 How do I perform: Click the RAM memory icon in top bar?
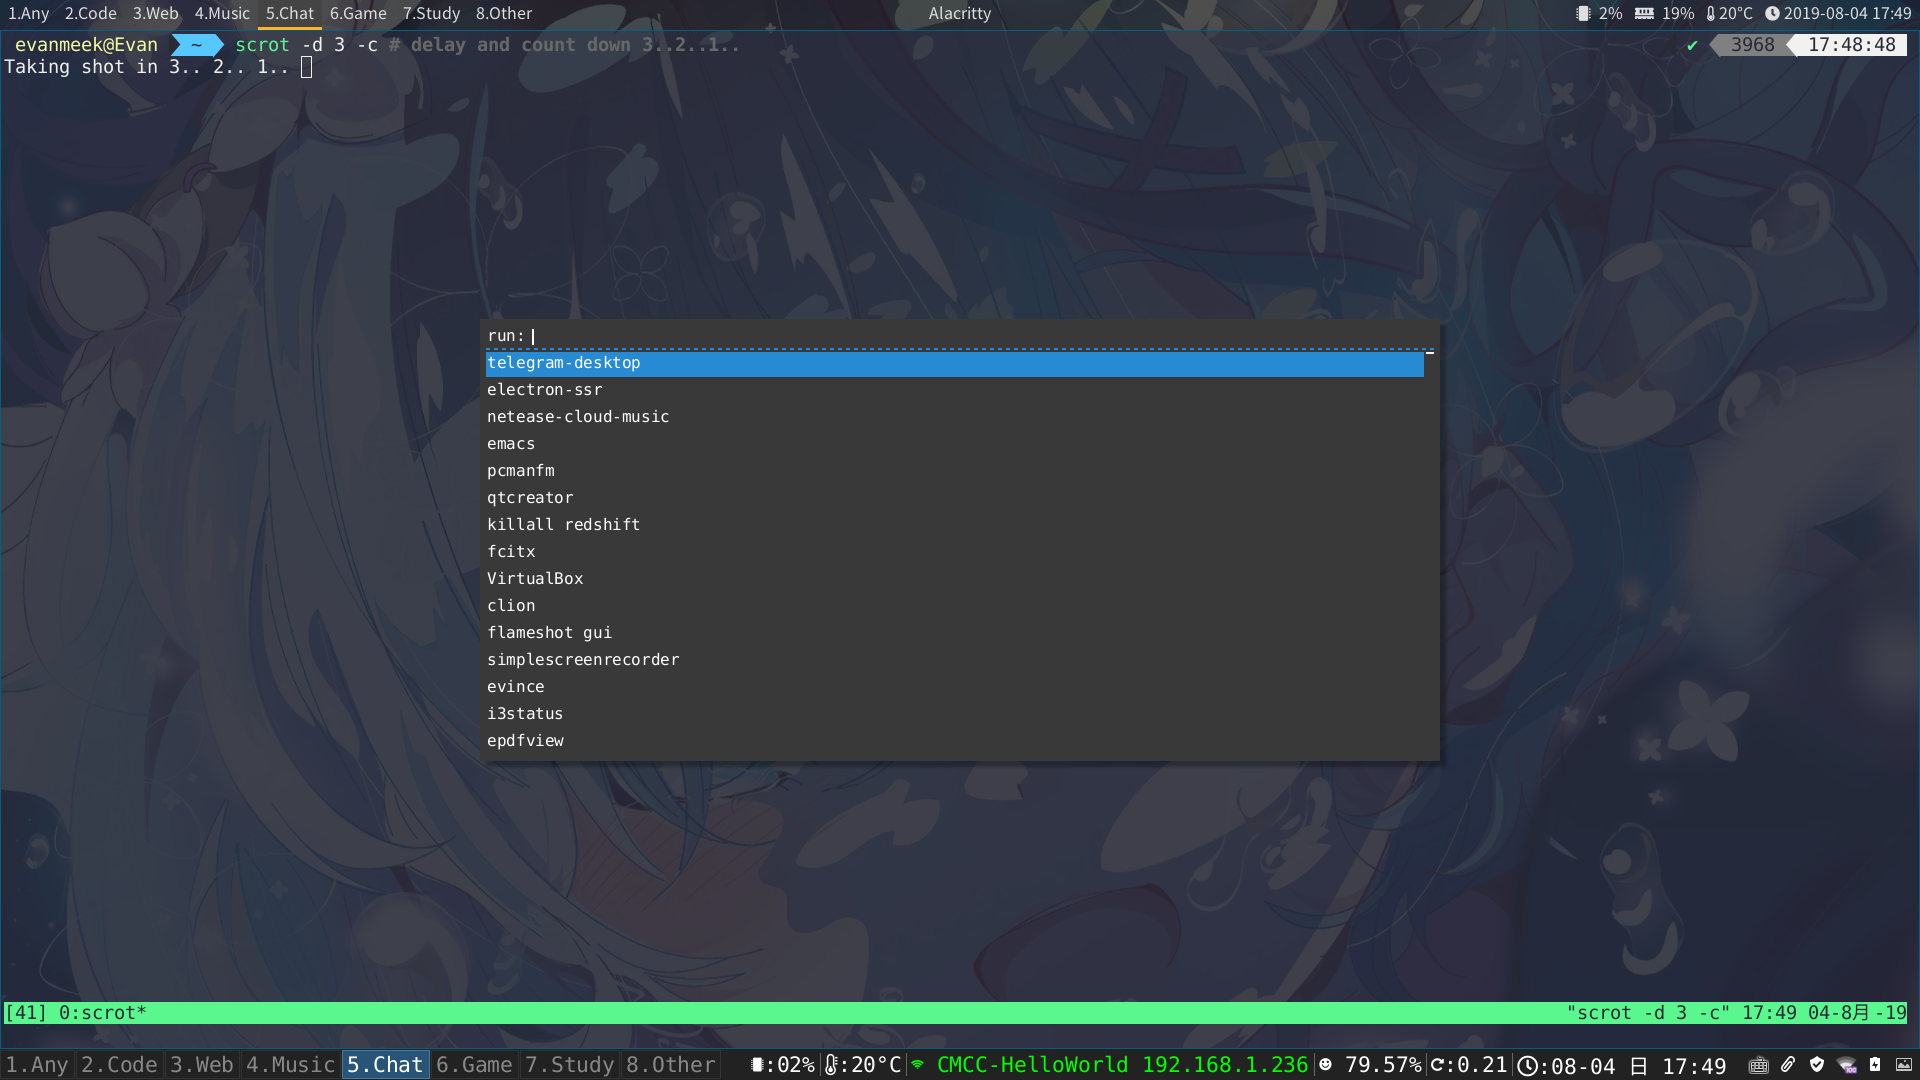(1644, 14)
